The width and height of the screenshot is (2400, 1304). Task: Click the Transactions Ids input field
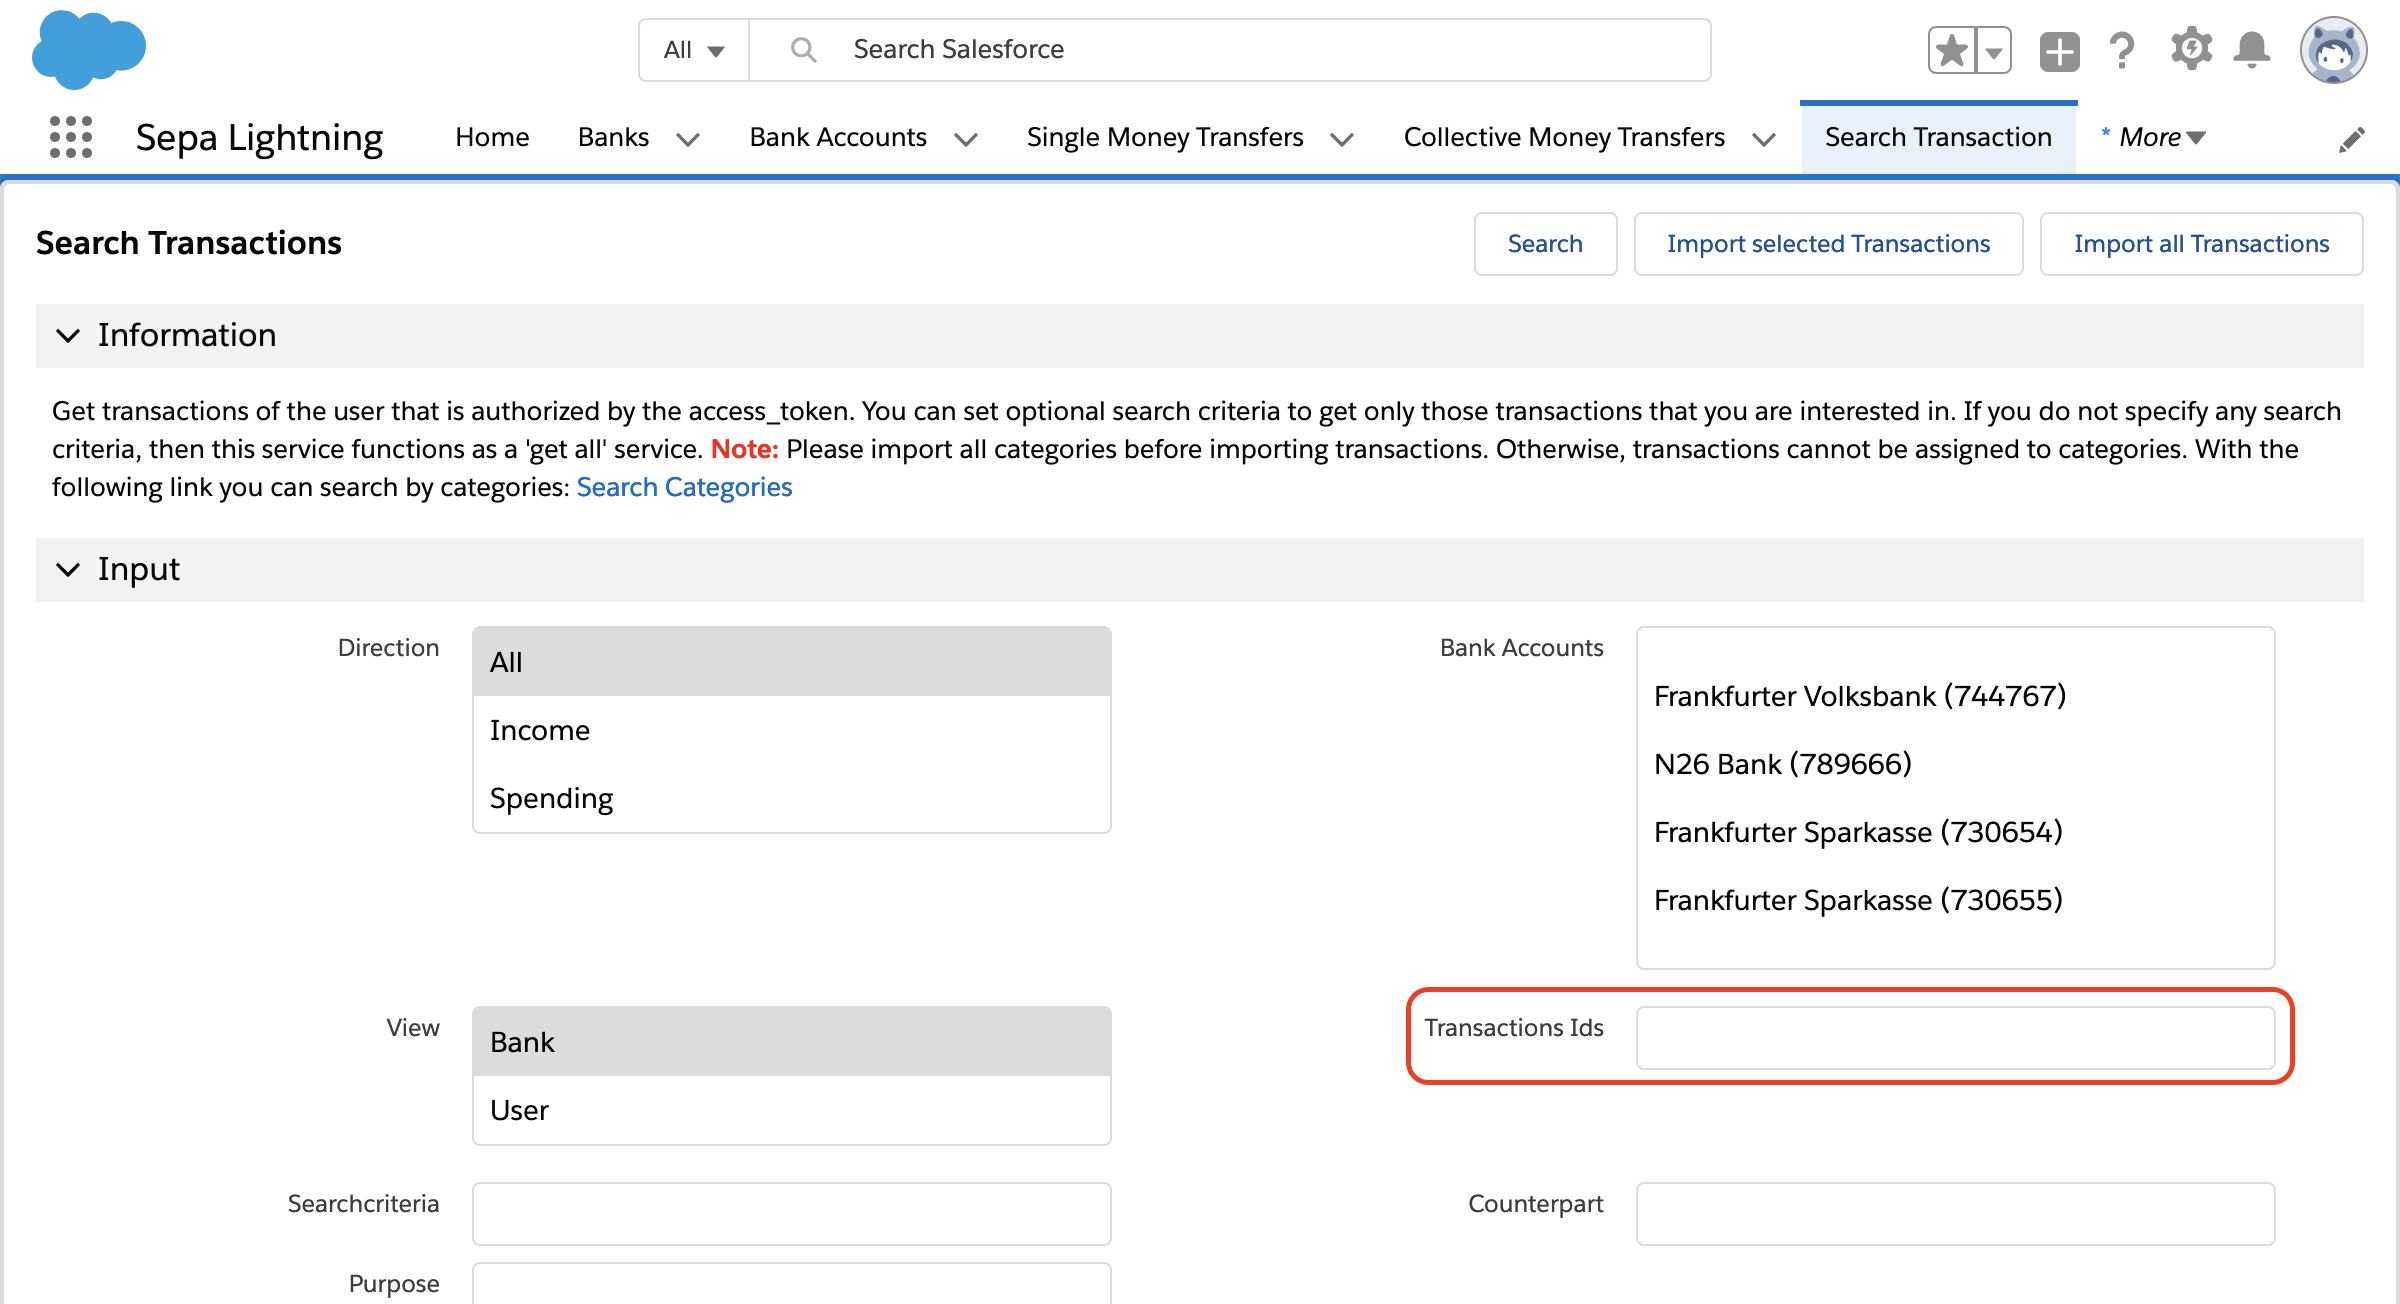coord(1955,1038)
